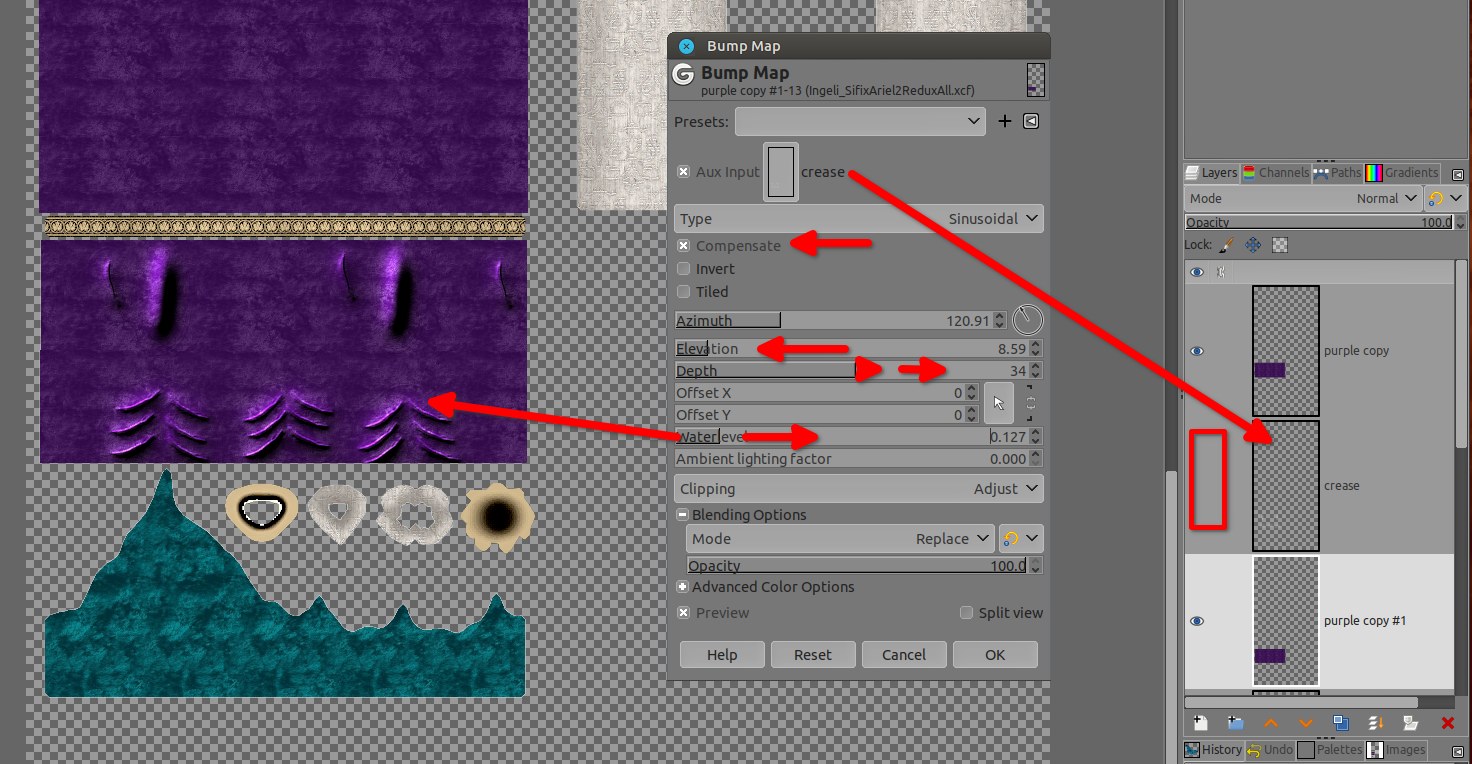Duplicate the selected layer

pos(1341,723)
